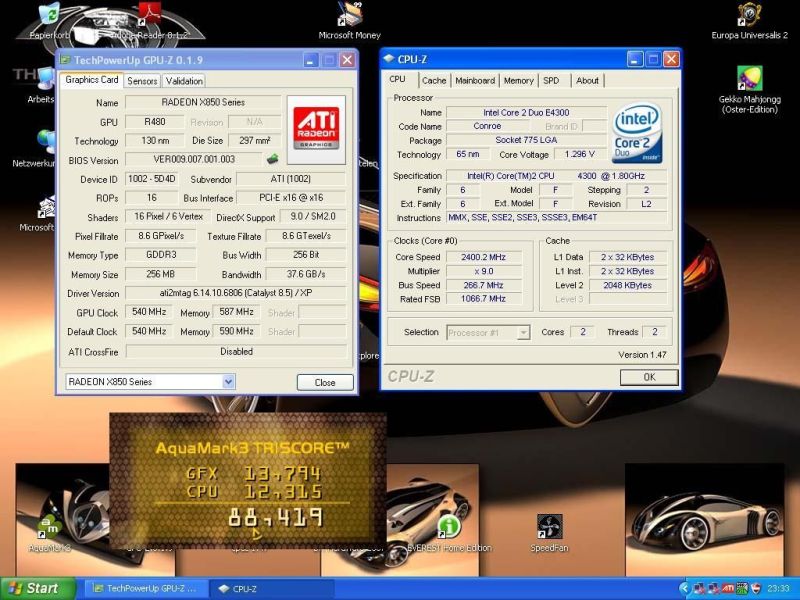Open the Papierkorb recycle bin desktop icon
Image resolution: width=800 pixels, height=600 pixels.
pos(49,21)
